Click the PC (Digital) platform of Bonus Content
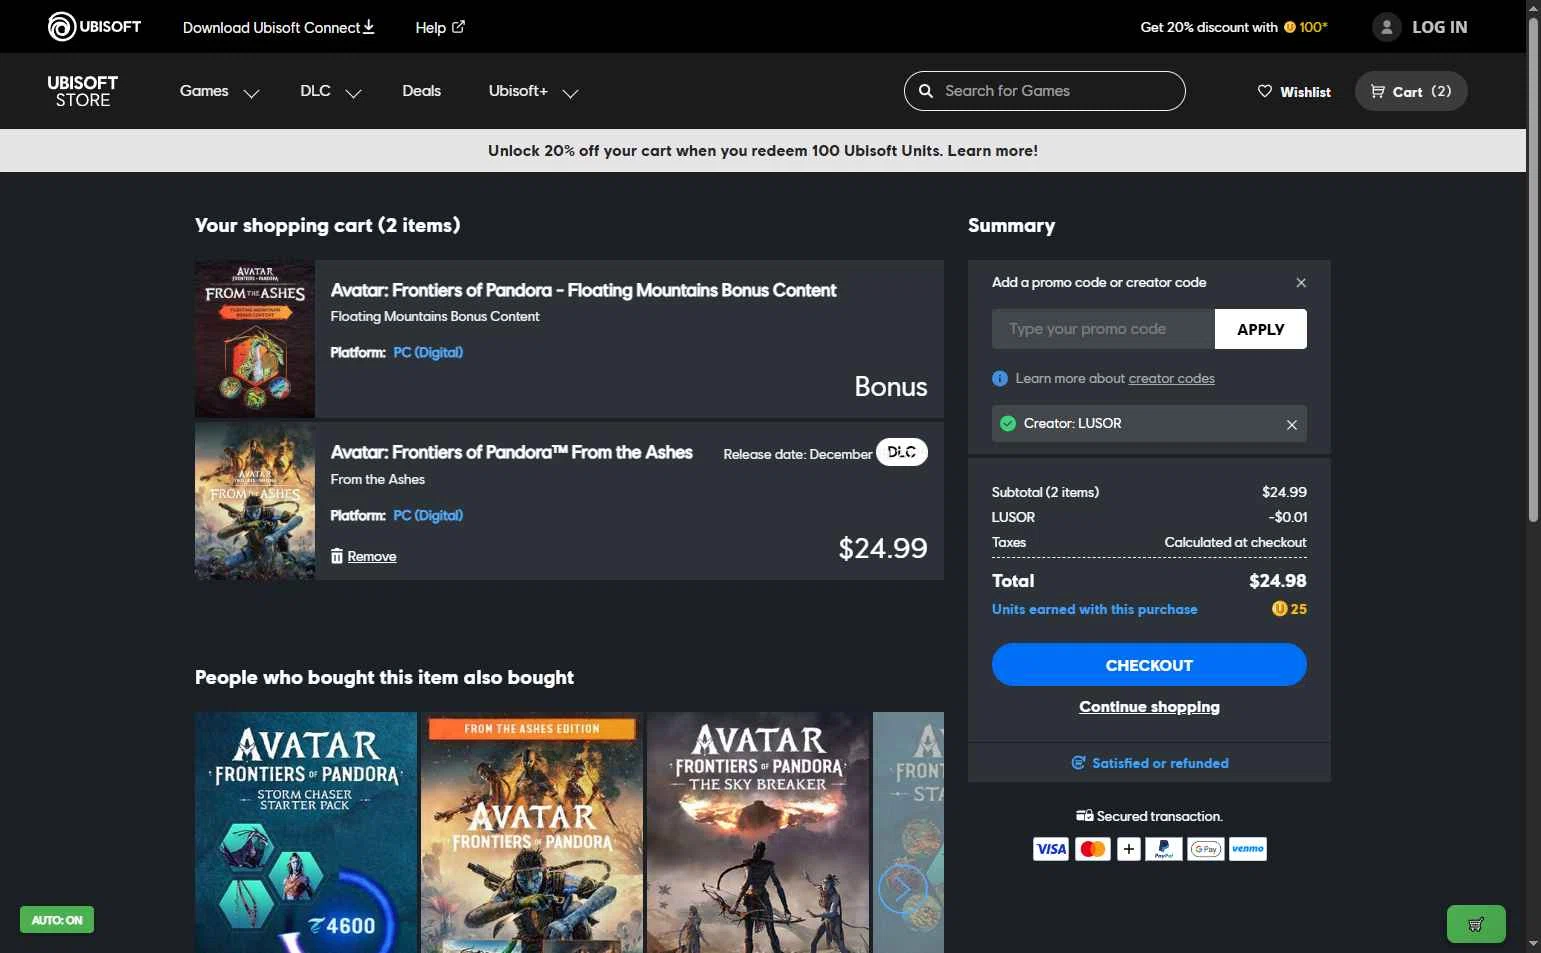1541x953 pixels. 428,352
